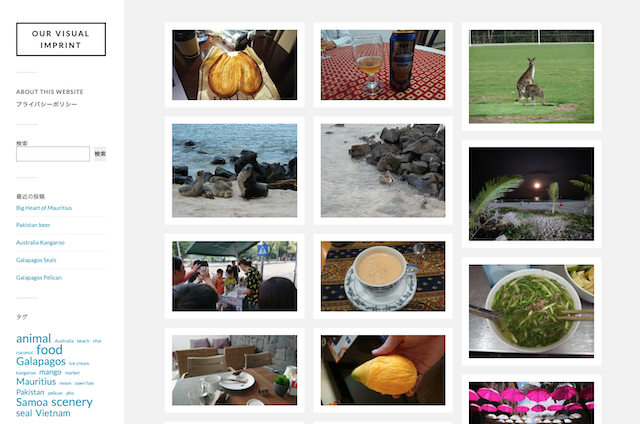The height and width of the screenshot is (424, 640).
Task: Open the Pakistan beer post link
Action: click(x=33, y=225)
